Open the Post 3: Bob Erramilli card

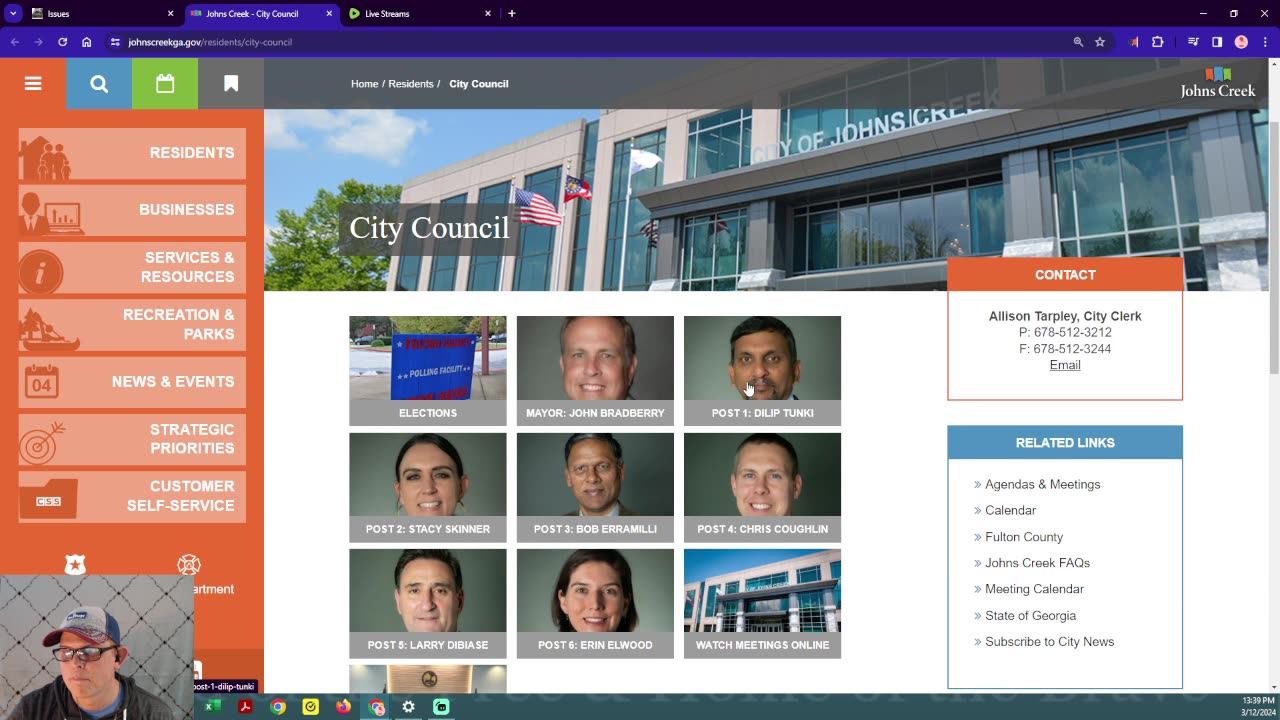[595, 487]
